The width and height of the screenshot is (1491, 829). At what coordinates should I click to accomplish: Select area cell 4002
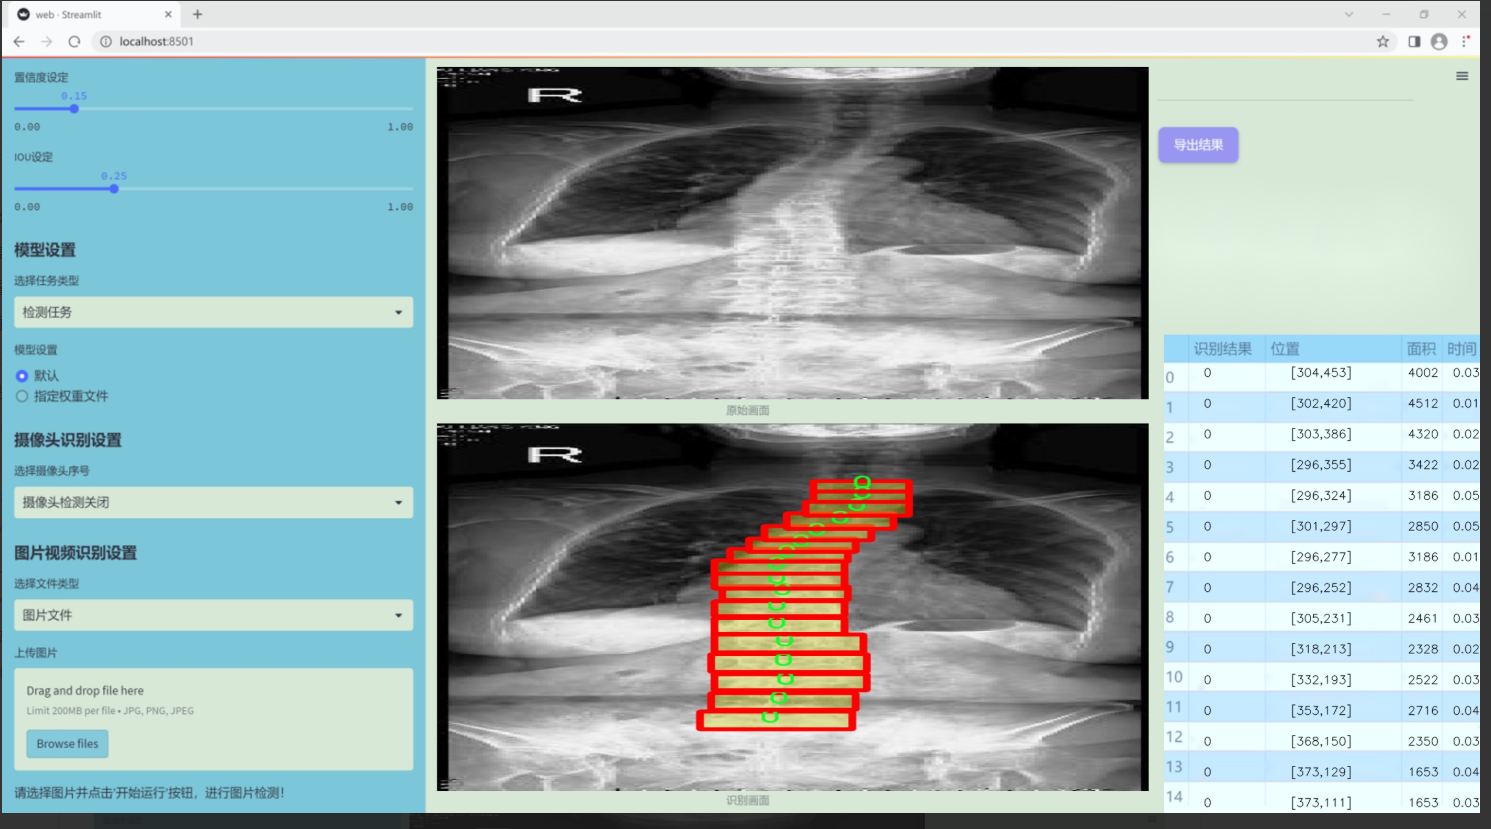point(1422,373)
